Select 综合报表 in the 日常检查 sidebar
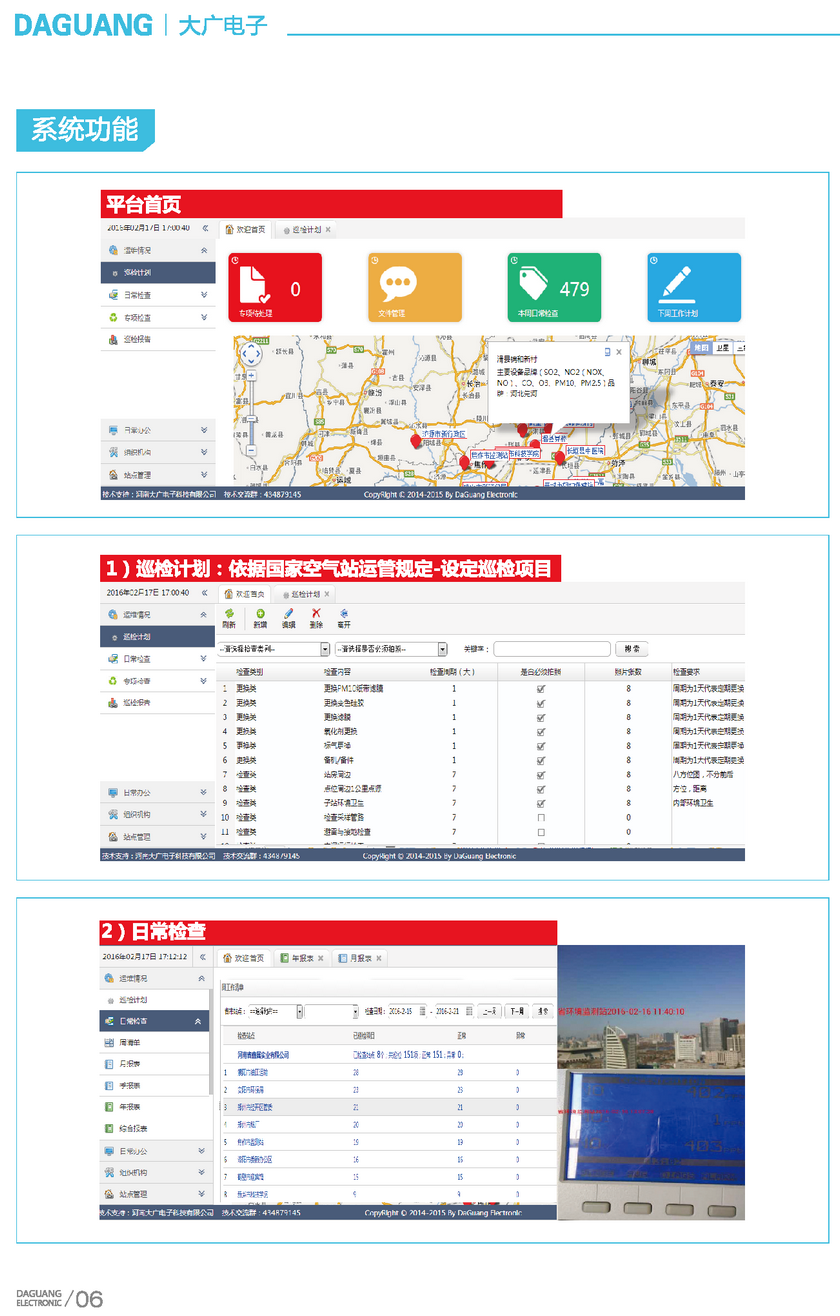Image resolution: width=840 pixels, height=1316 pixels. pos(155,1128)
